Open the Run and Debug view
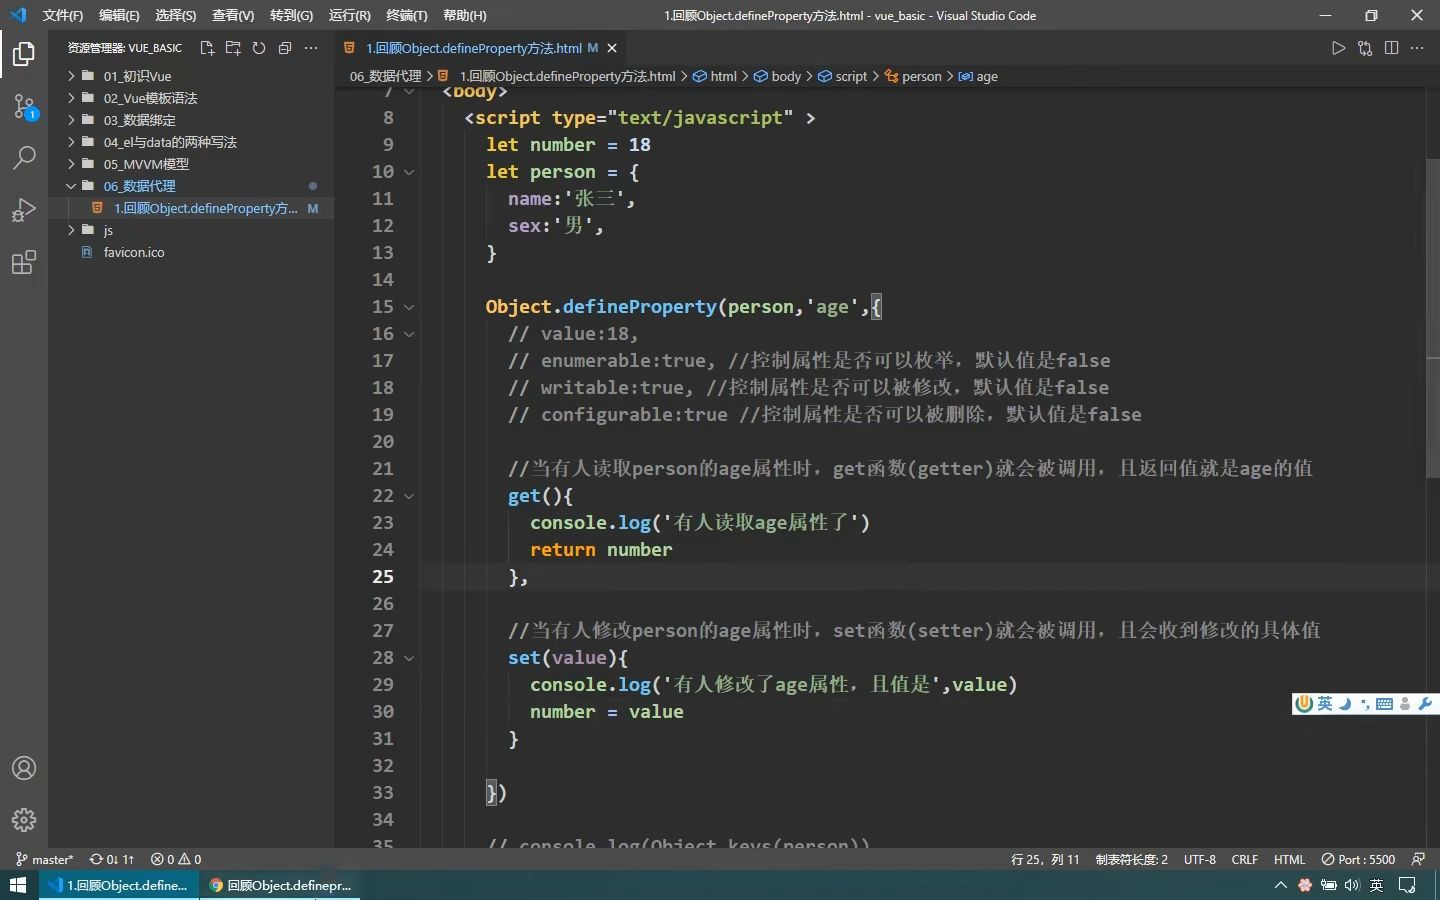 coord(24,210)
